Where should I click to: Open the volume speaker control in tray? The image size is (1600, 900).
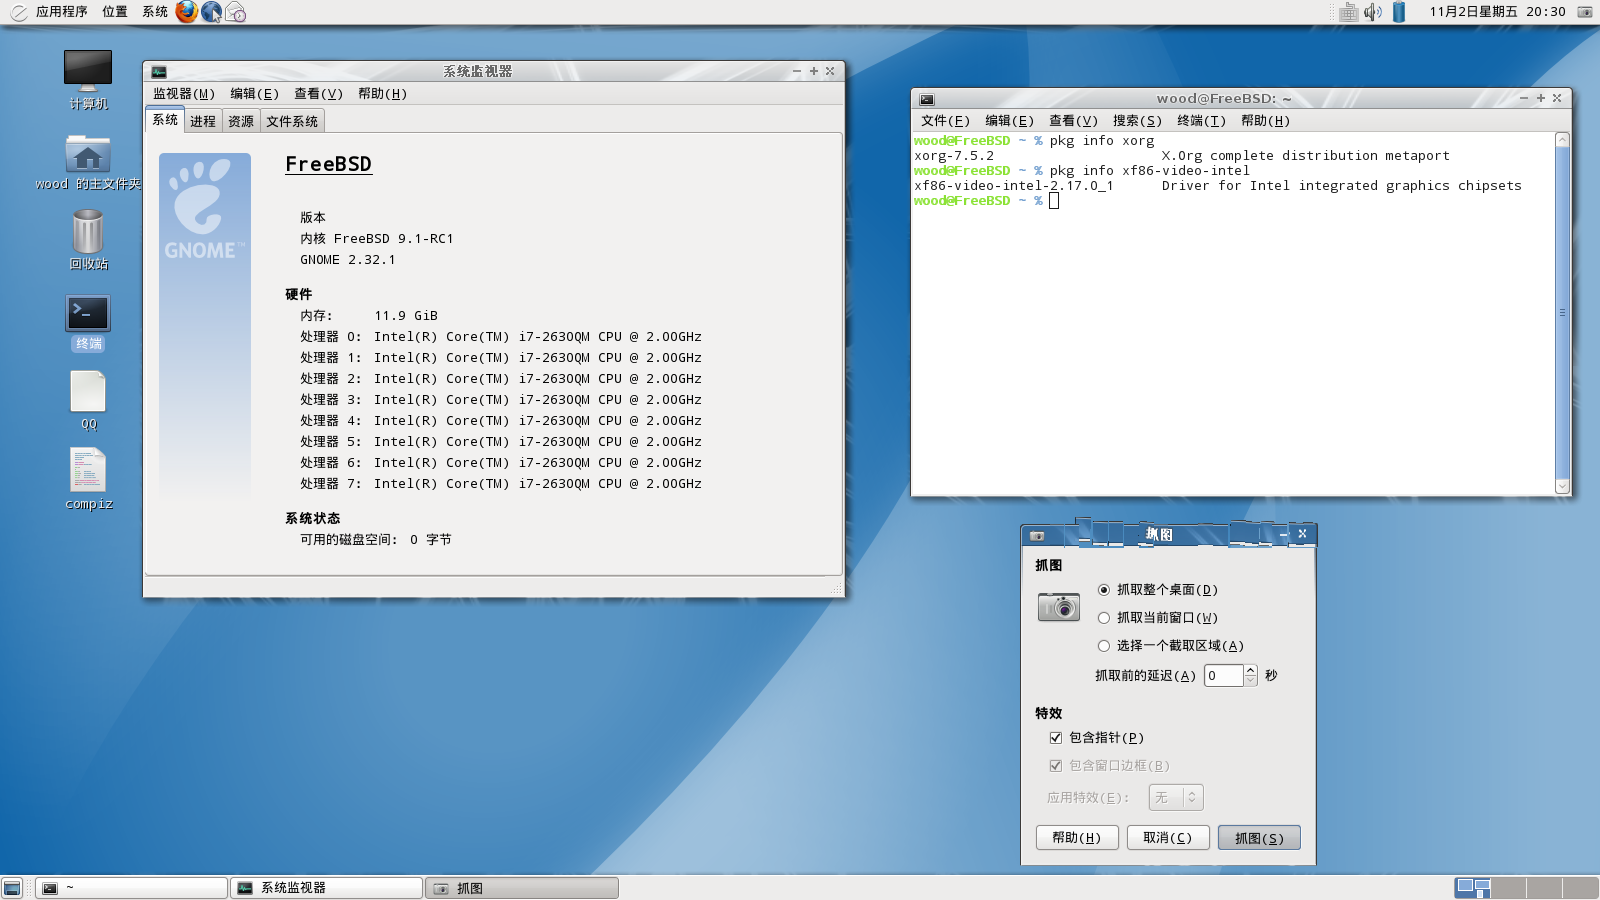pos(1372,12)
